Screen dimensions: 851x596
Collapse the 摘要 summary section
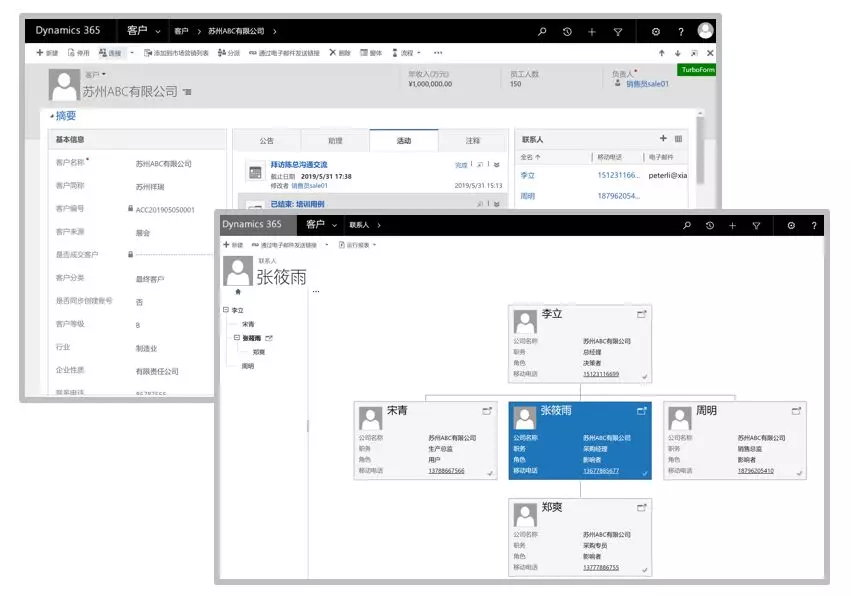click(x=52, y=116)
